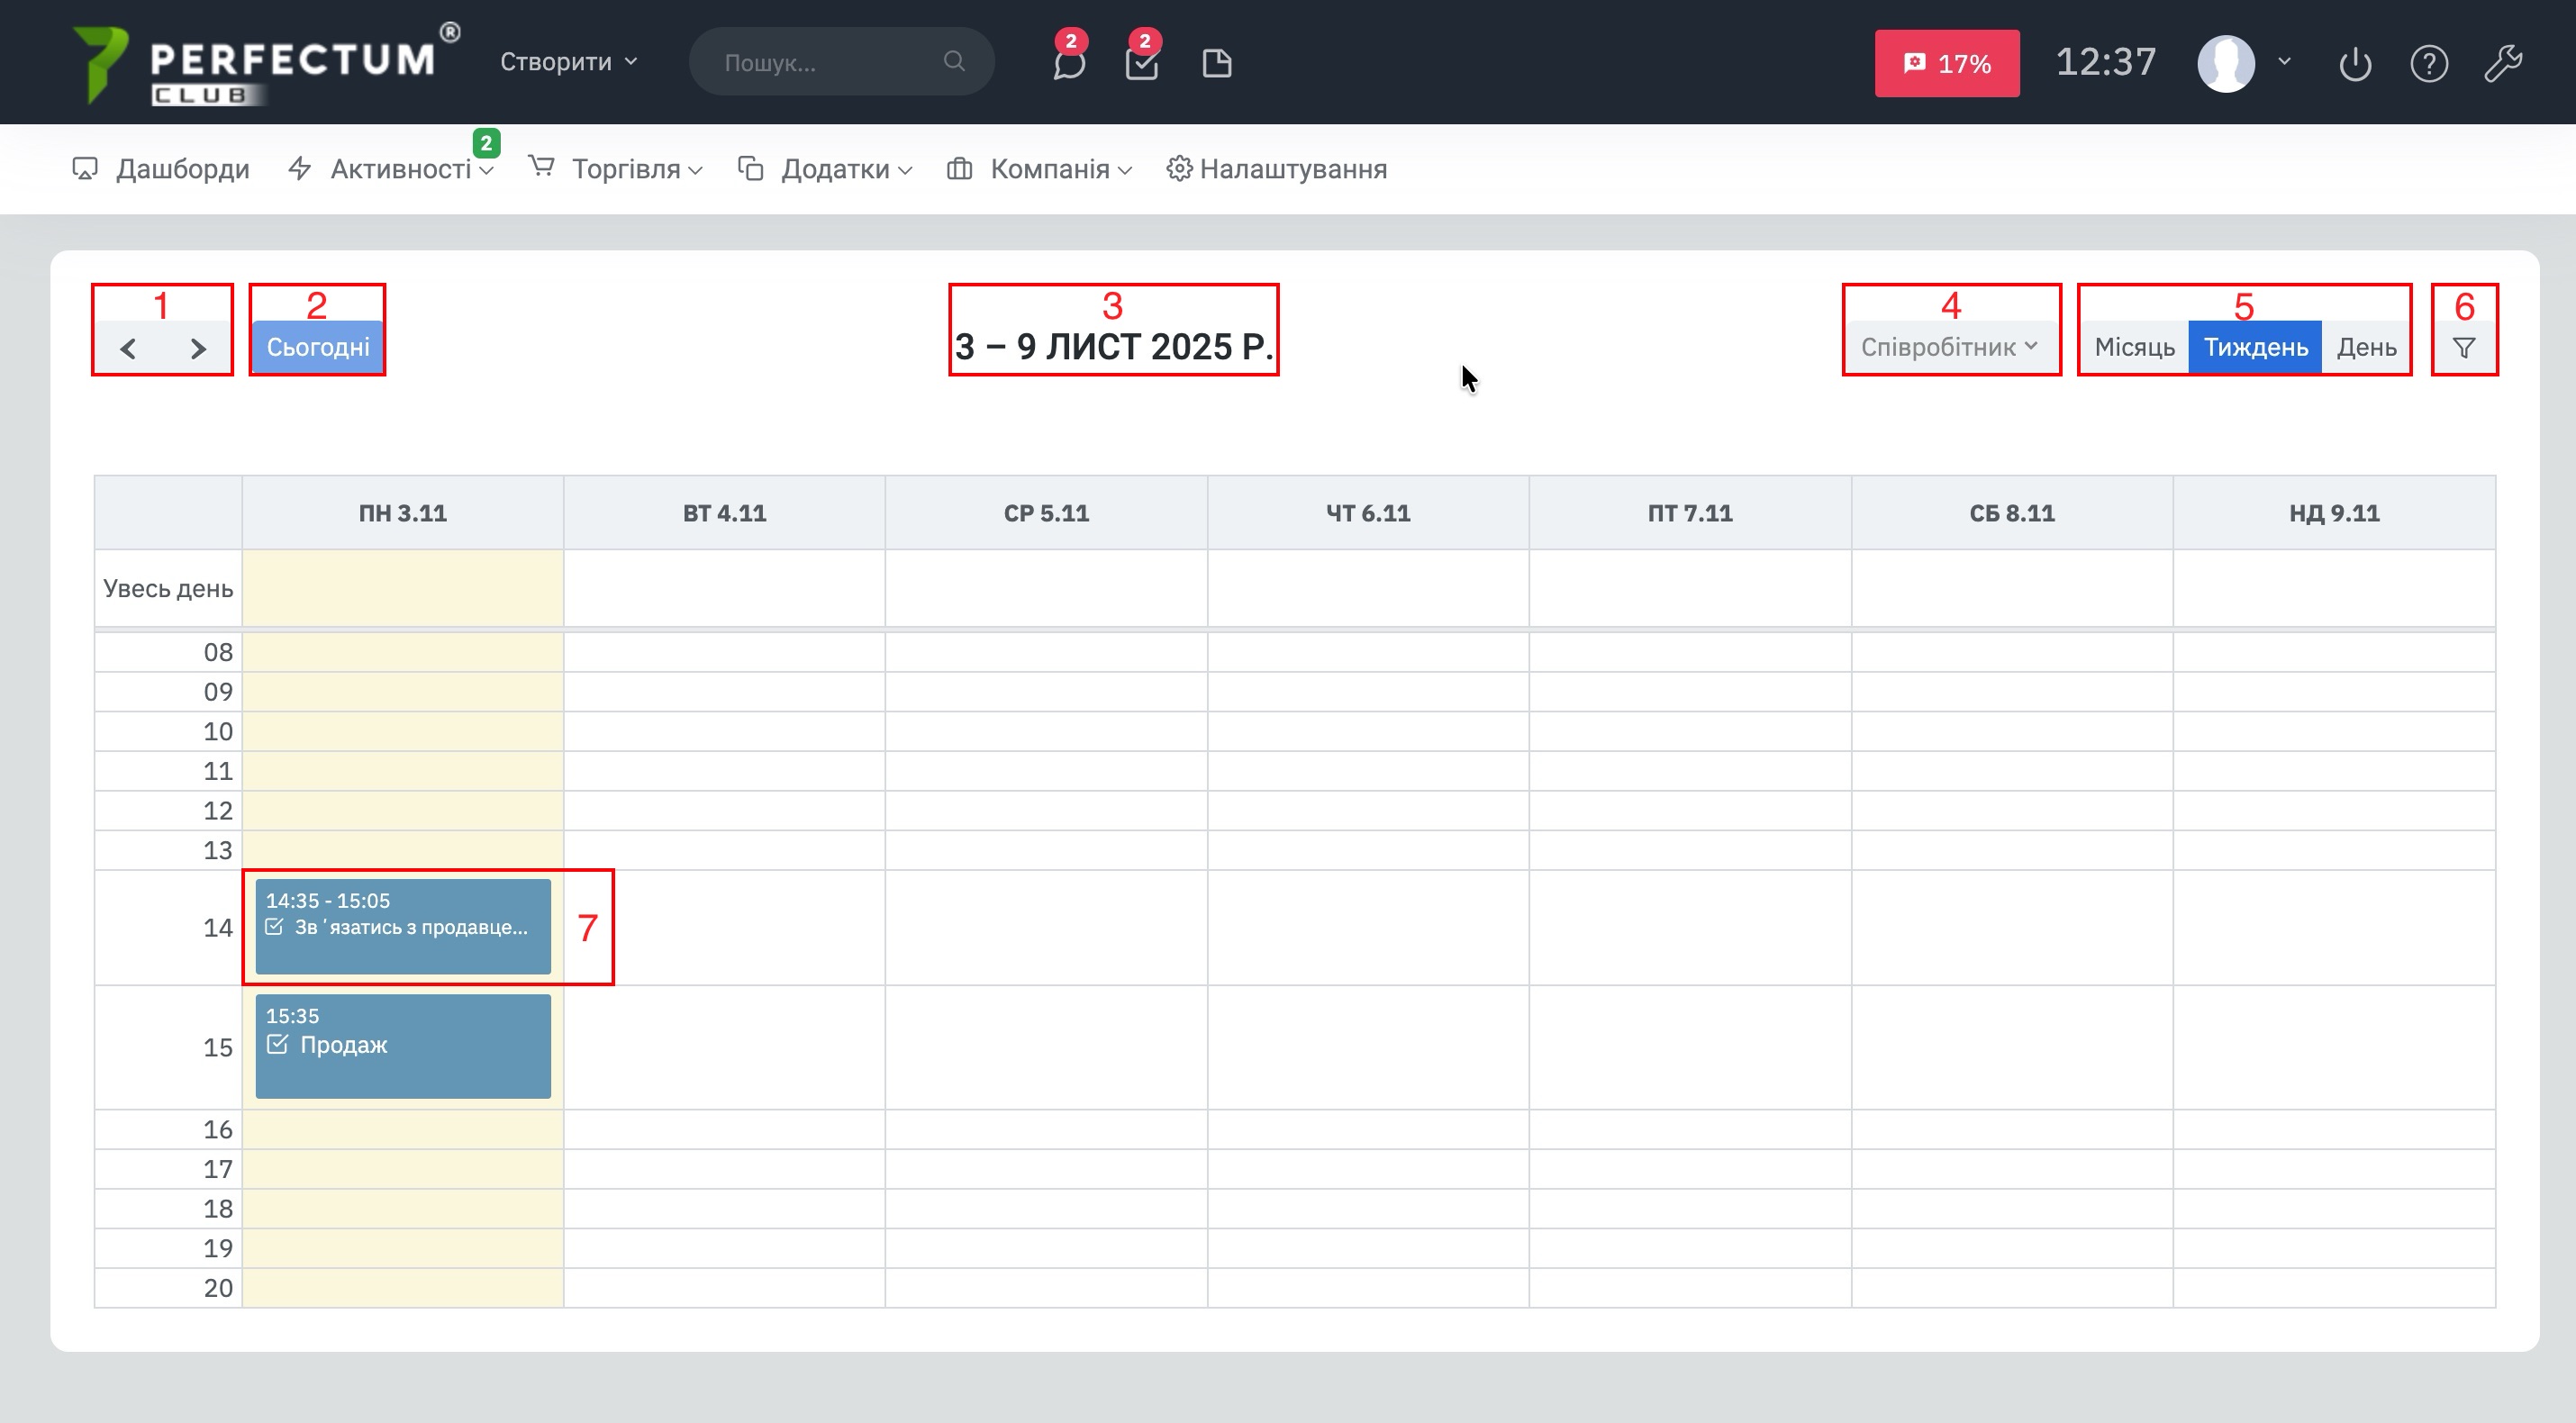Click the document notes icon in header
2576x1423 pixels.
(x=1216, y=64)
